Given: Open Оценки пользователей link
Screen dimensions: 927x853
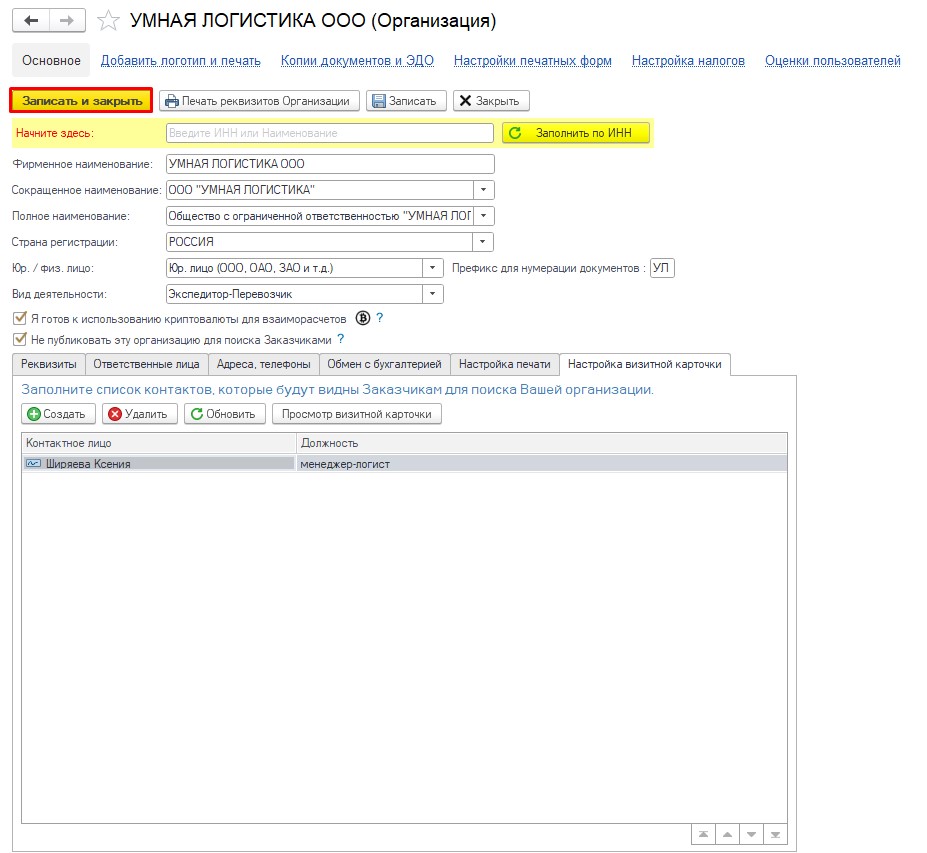Looking at the screenshot, I should click(x=832, y=60).
